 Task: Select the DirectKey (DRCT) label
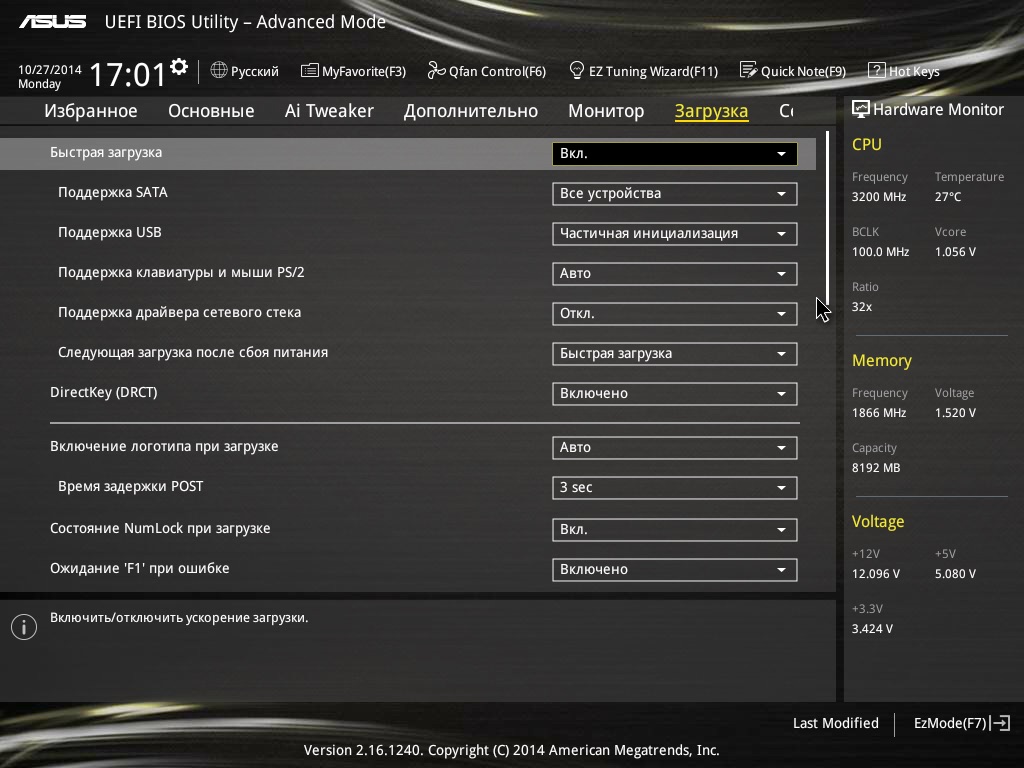point(104,392)
